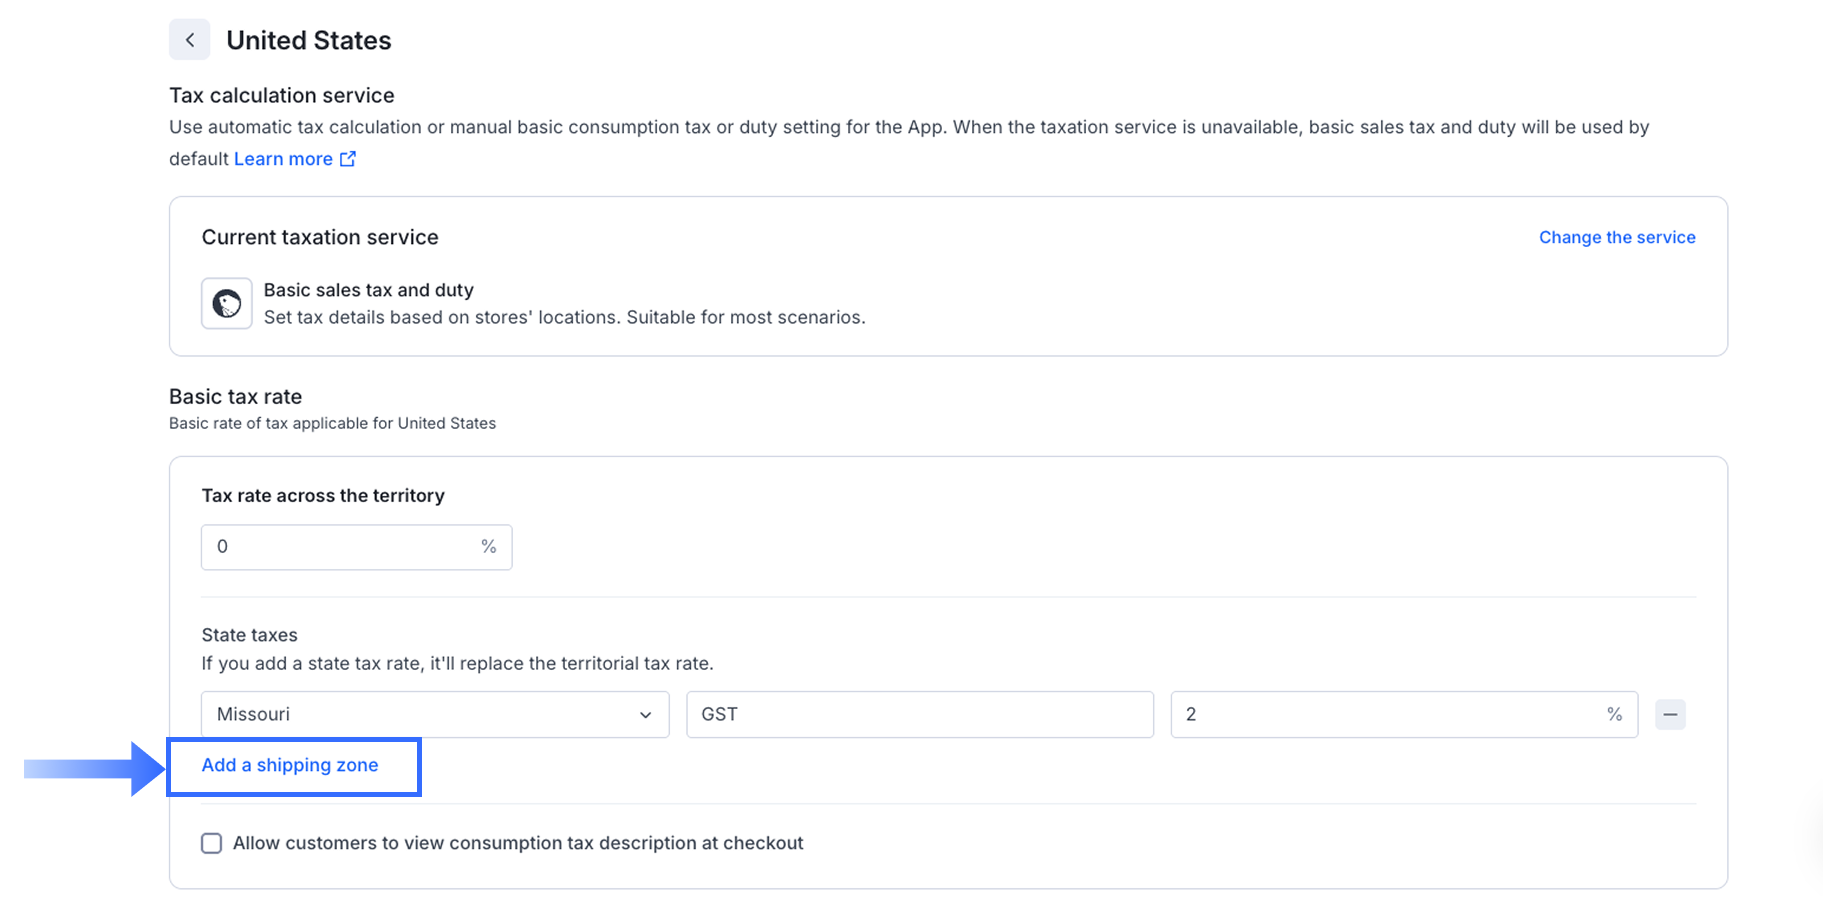Click Change the service link
Image resolution: width=1823 pixels, height=914 pixels.
coord(1617,237)
